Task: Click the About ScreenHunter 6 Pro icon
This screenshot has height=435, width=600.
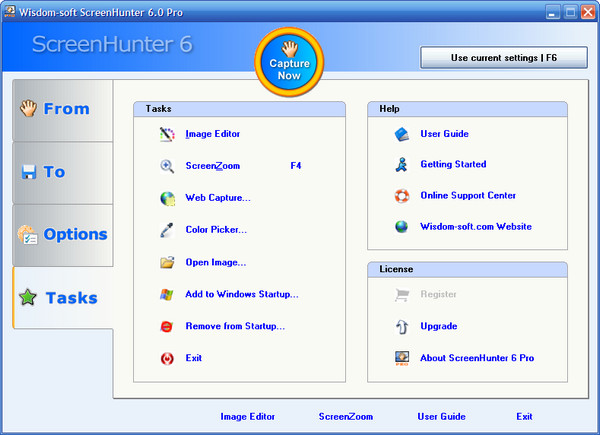Action: pyautogui.click(x=401, y=357)
